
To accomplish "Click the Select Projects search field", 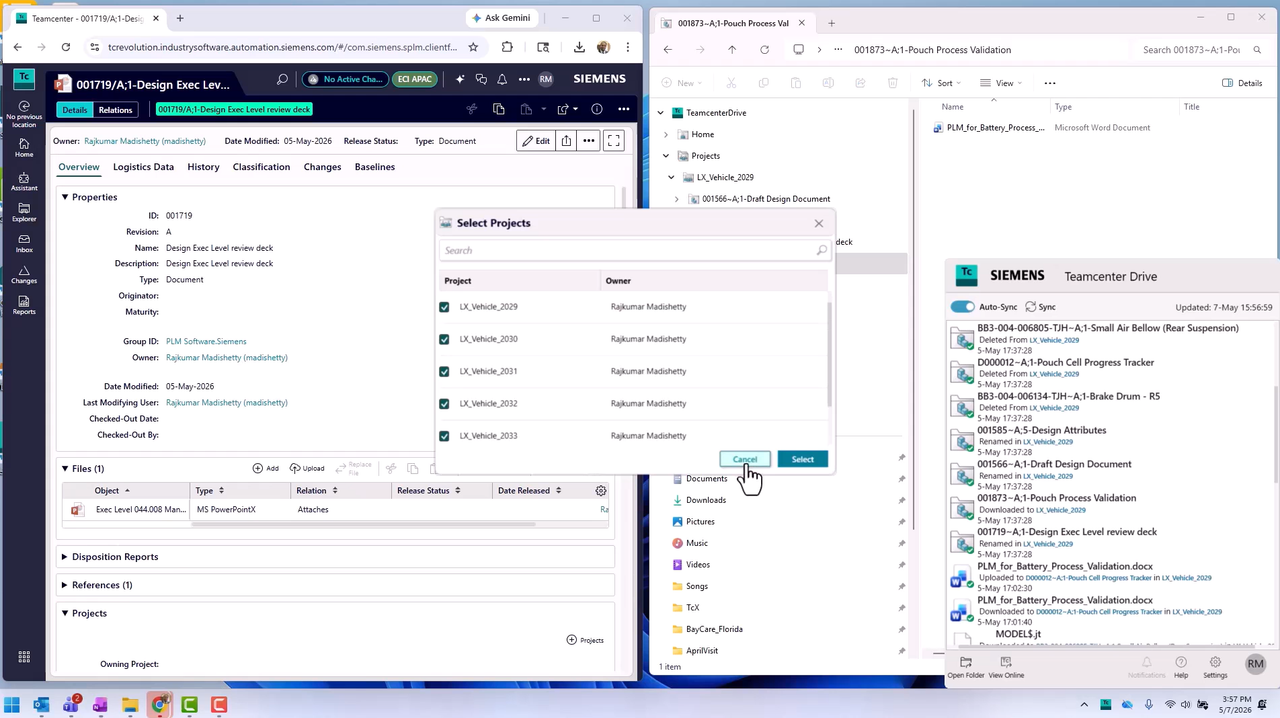I will tap(634, 250).
